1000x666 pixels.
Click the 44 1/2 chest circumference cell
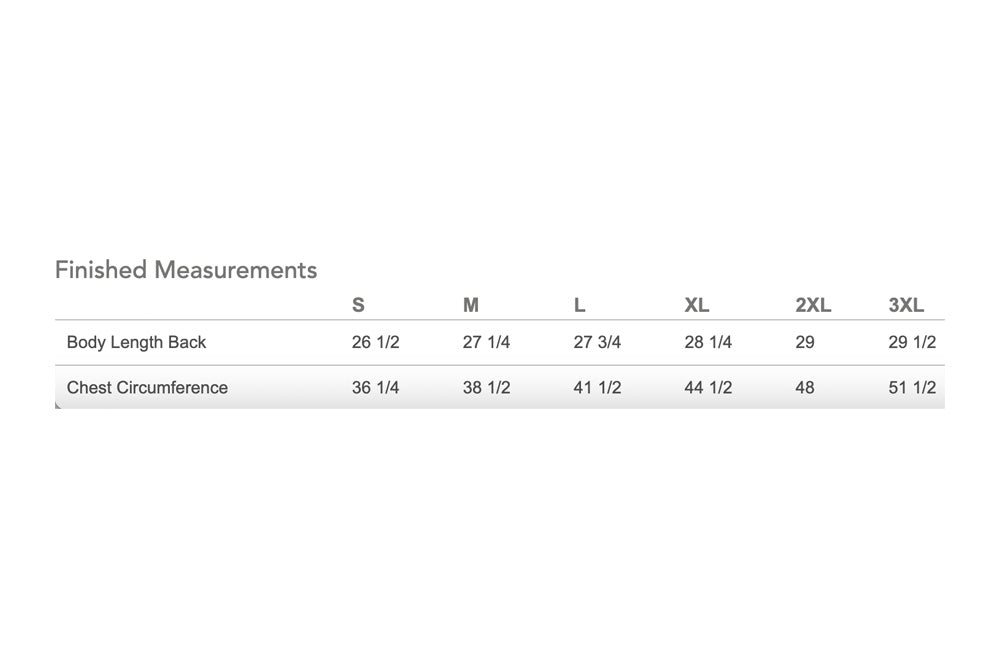708,387
